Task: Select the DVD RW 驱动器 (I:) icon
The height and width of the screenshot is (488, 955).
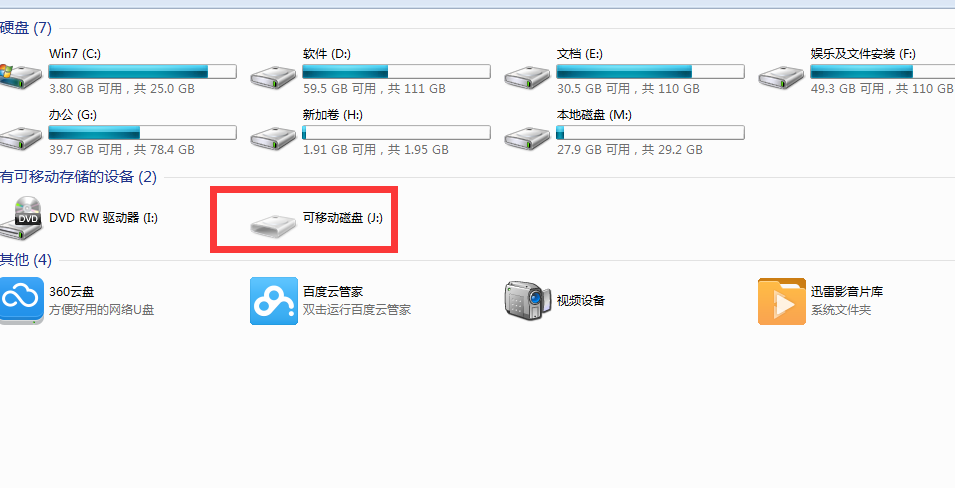Action: coord(21,218)
